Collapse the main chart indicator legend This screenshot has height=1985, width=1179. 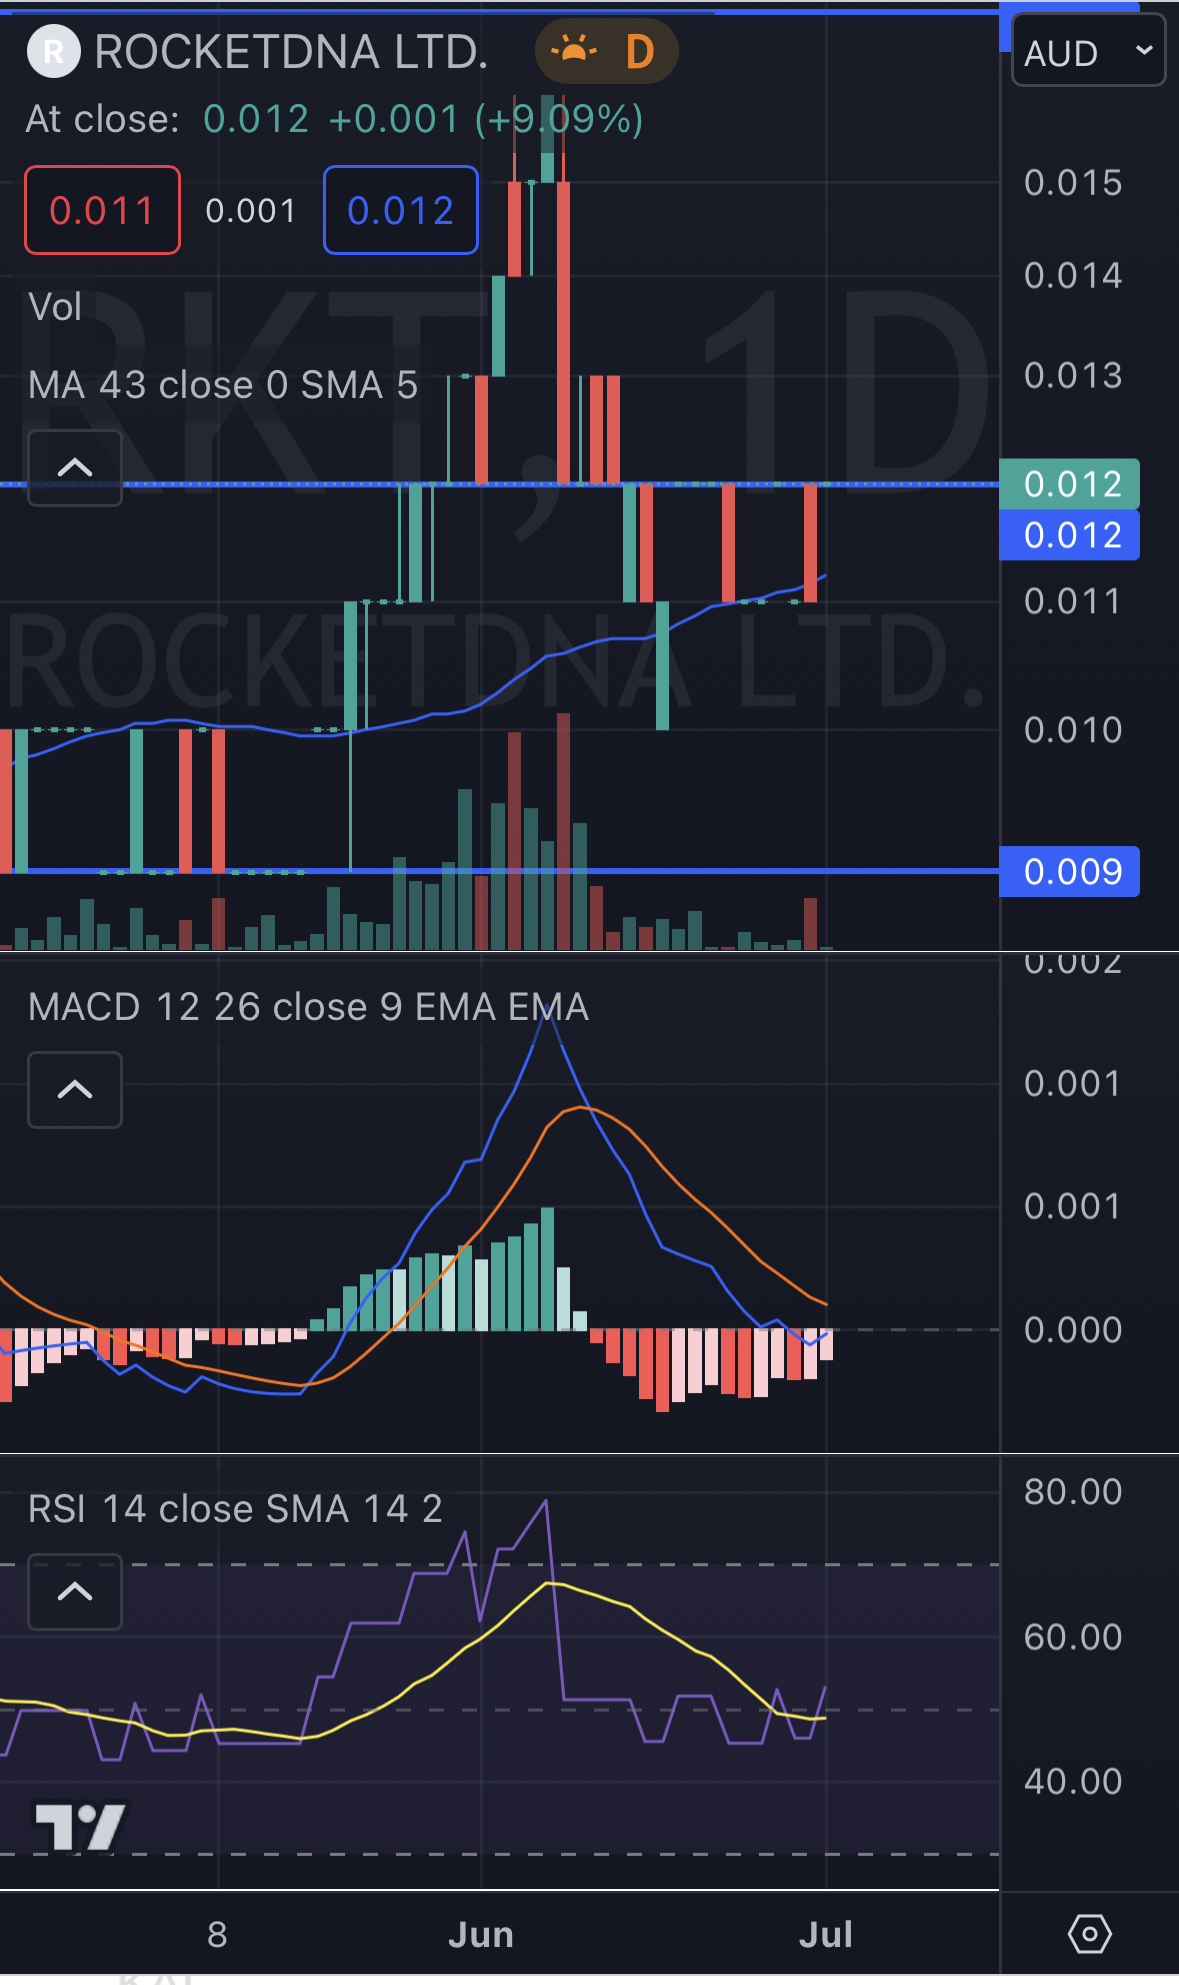tap(75, 467)
